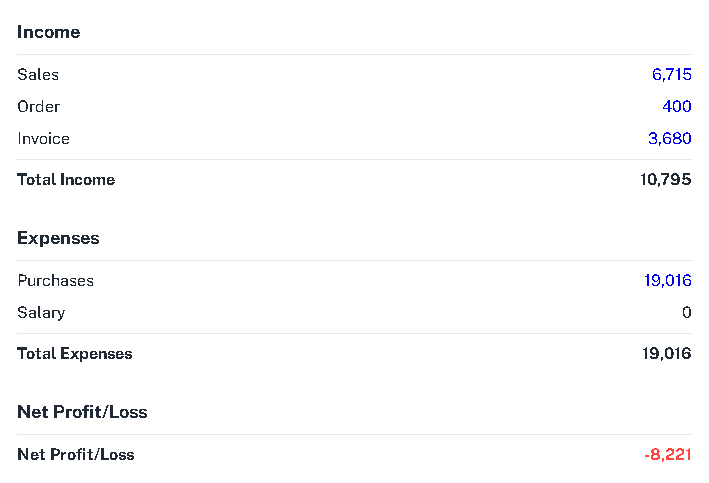The height and width of the screenshot is (483, 709).
Task: Open the Invoice amount 3,680 link
Action: [x=670, y=138]
